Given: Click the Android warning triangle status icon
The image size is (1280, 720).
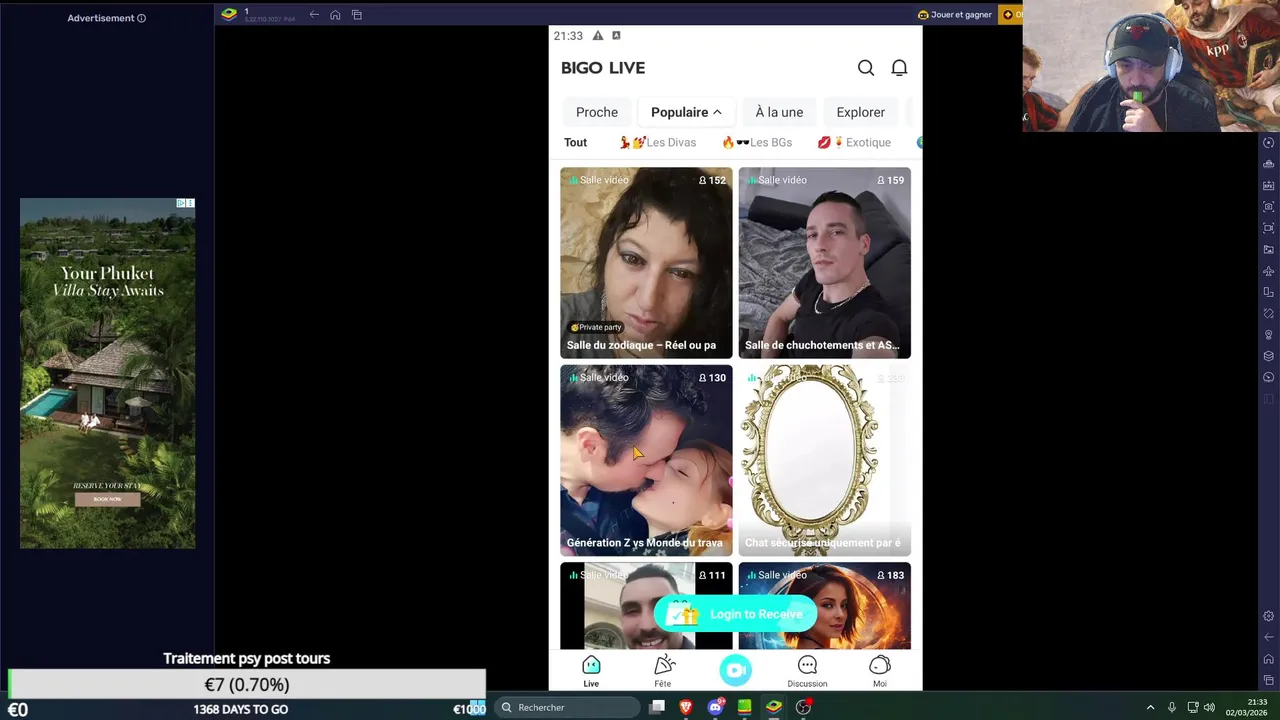Looking at the screenshot, I should (598, 35).
